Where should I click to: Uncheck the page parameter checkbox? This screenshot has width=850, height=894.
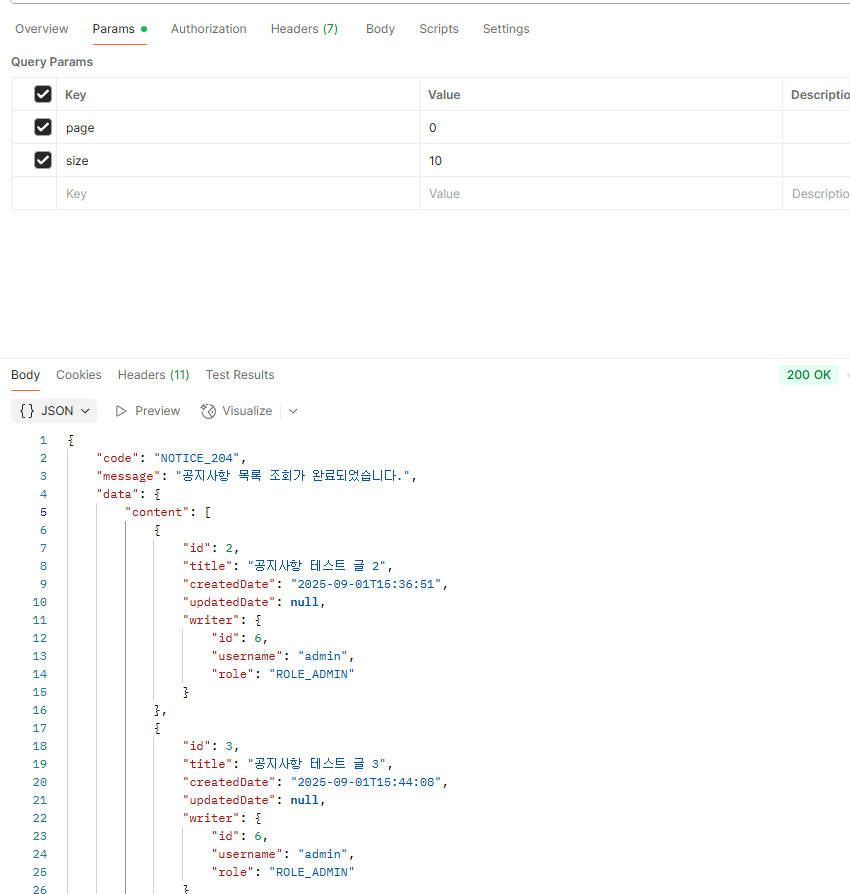click(x=43, y=127)
